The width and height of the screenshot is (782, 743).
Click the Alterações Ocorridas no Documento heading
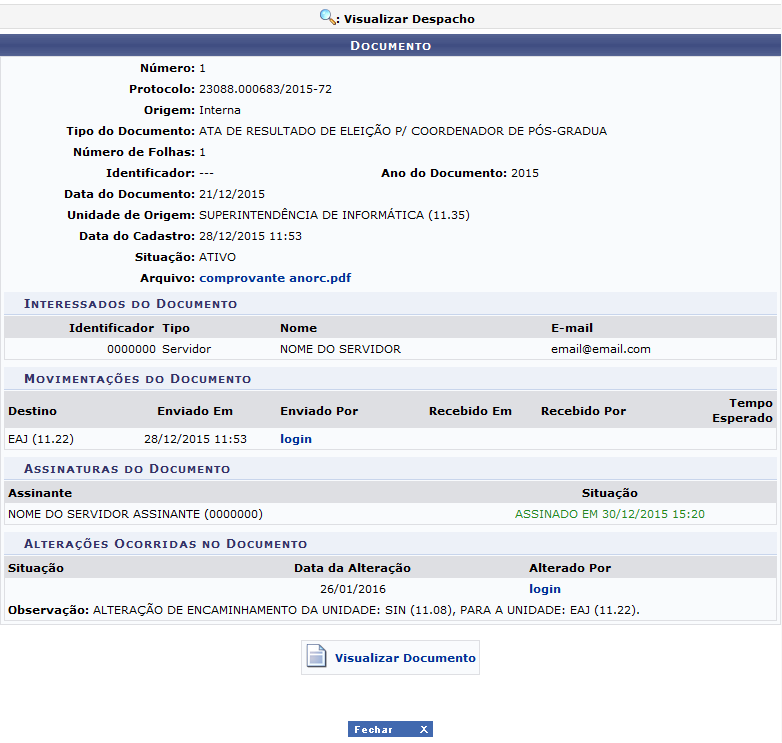pos(166,544)
